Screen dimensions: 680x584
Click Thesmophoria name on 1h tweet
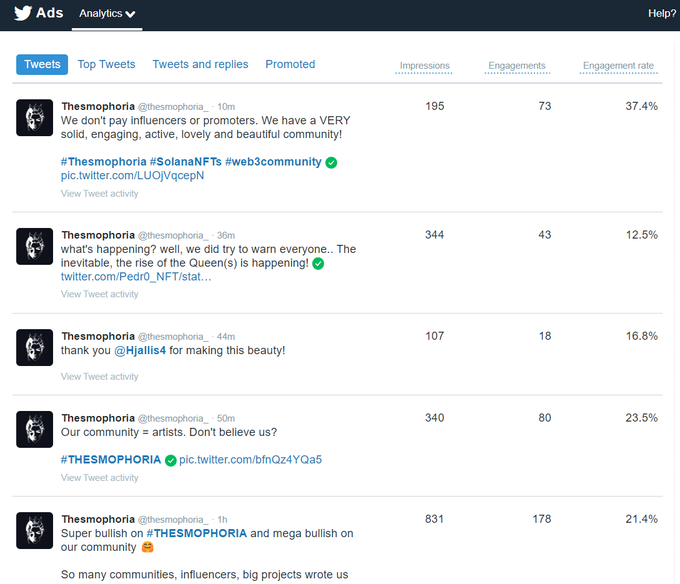tap(98, 519)
